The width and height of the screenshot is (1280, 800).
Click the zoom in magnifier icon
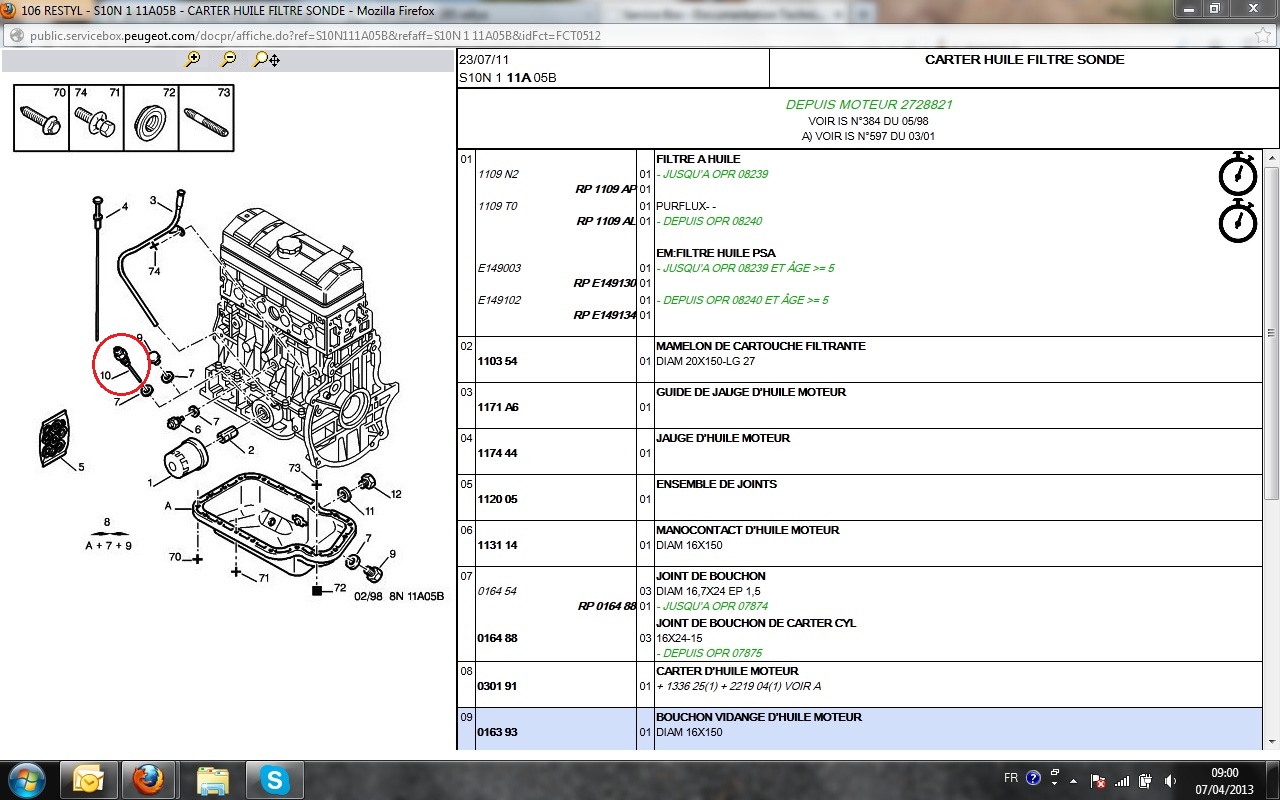point(193,60)
